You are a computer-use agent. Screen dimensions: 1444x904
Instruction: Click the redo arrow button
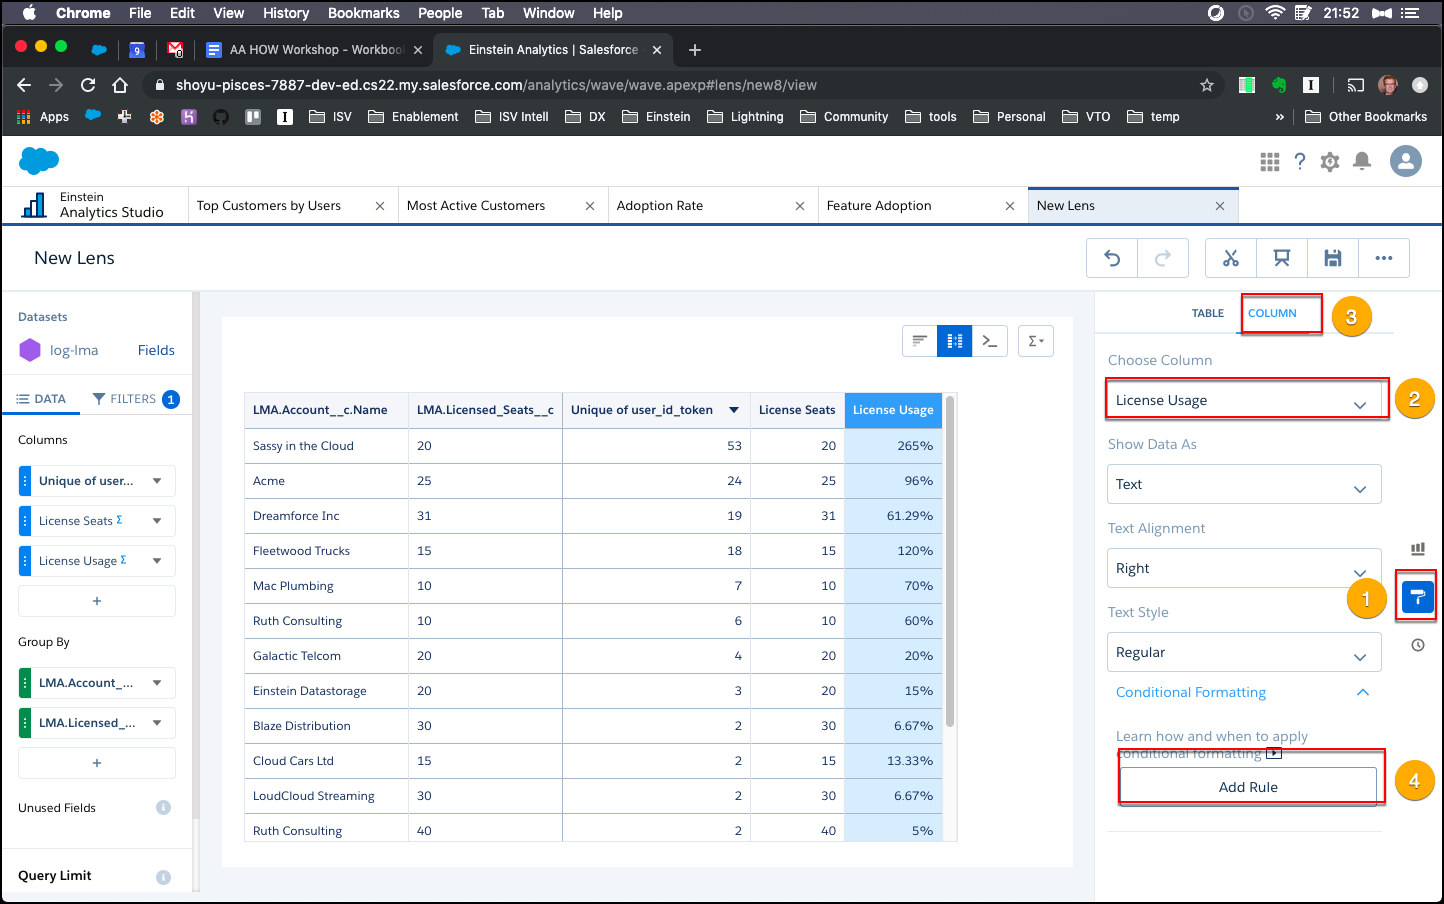[x=1163, y=258]
